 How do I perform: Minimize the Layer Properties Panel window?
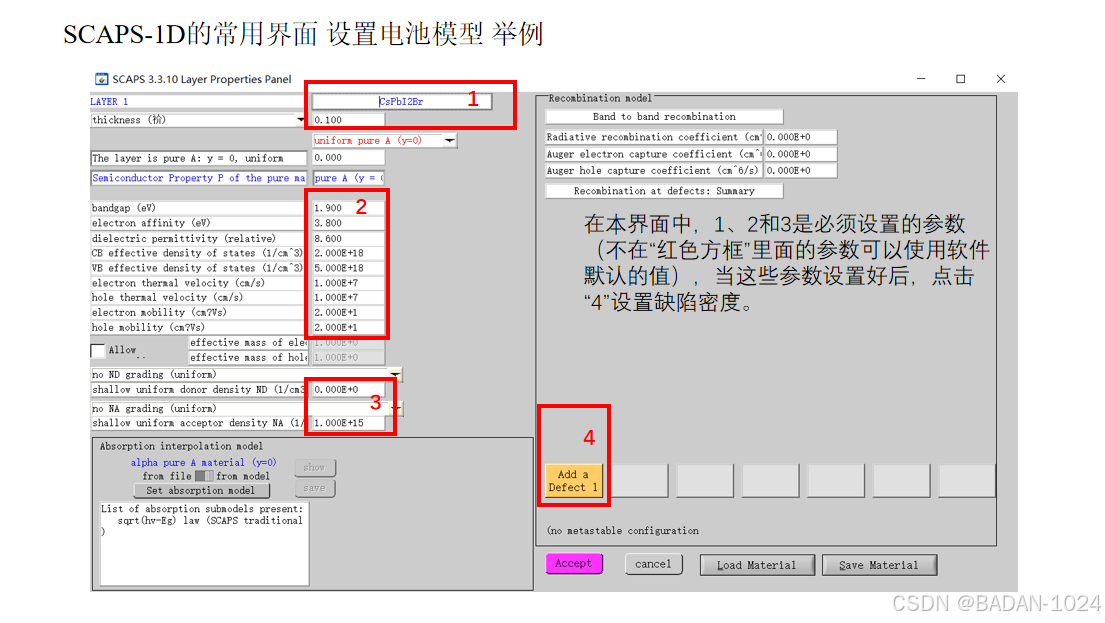(x=920, y=79)
